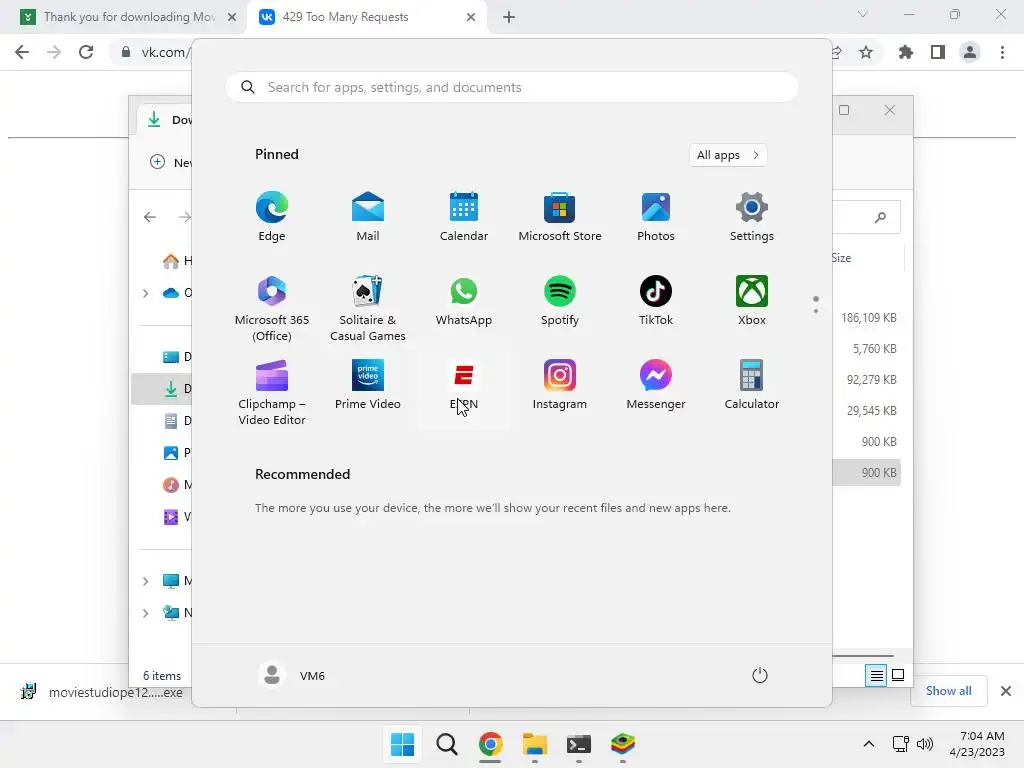Launch the Mail app
The height and width of the screenshot is (768, 1024).
click(x=368, y=216)
